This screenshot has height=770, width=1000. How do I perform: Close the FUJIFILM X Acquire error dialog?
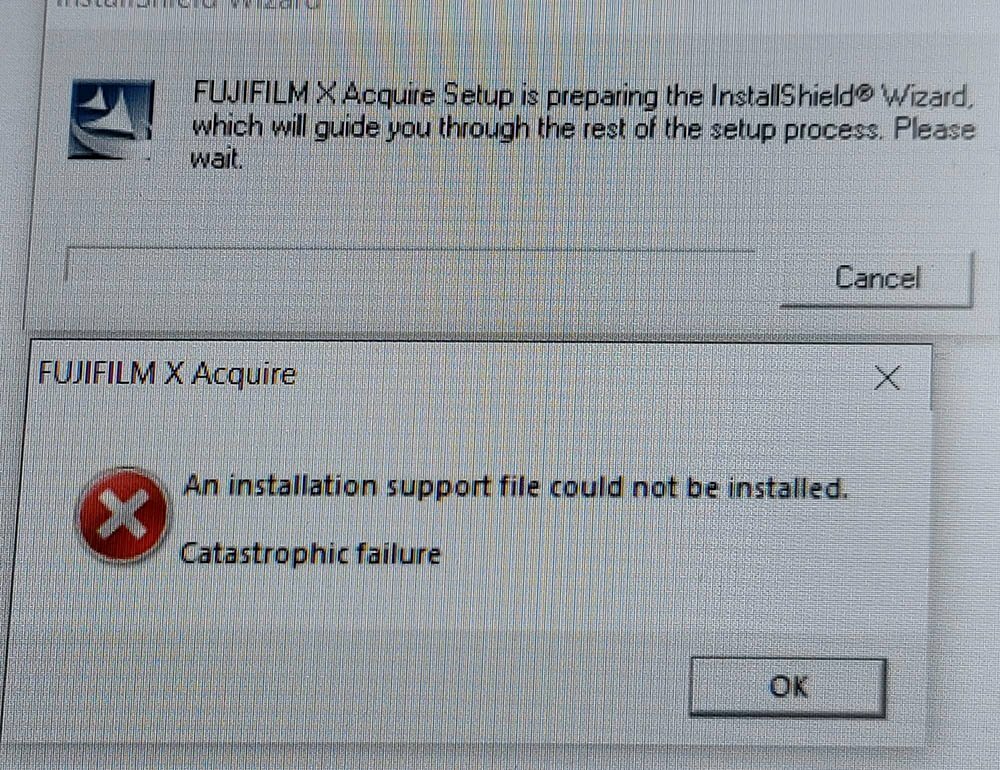(x=886, y=378)
